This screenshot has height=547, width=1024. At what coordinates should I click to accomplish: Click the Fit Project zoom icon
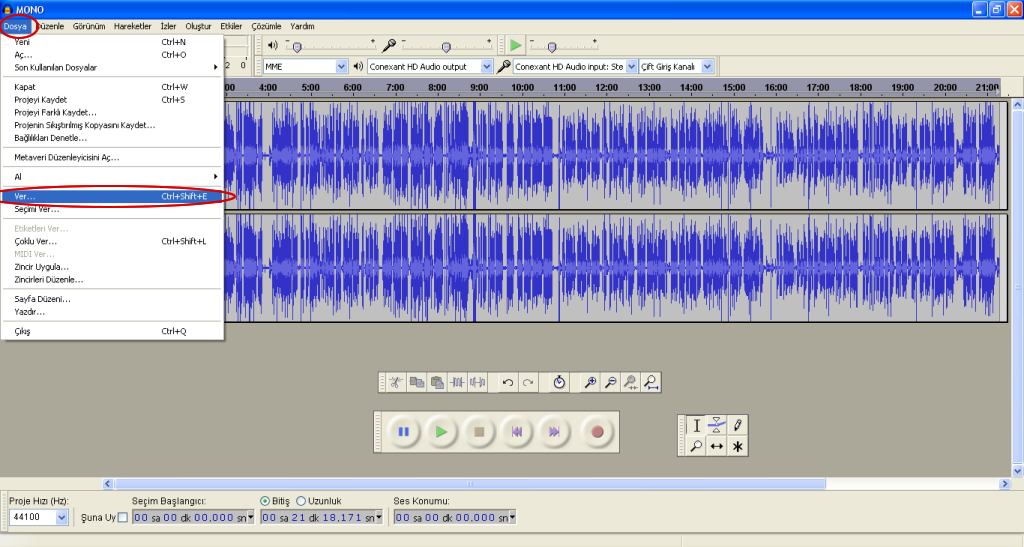[x=650, y=383]
